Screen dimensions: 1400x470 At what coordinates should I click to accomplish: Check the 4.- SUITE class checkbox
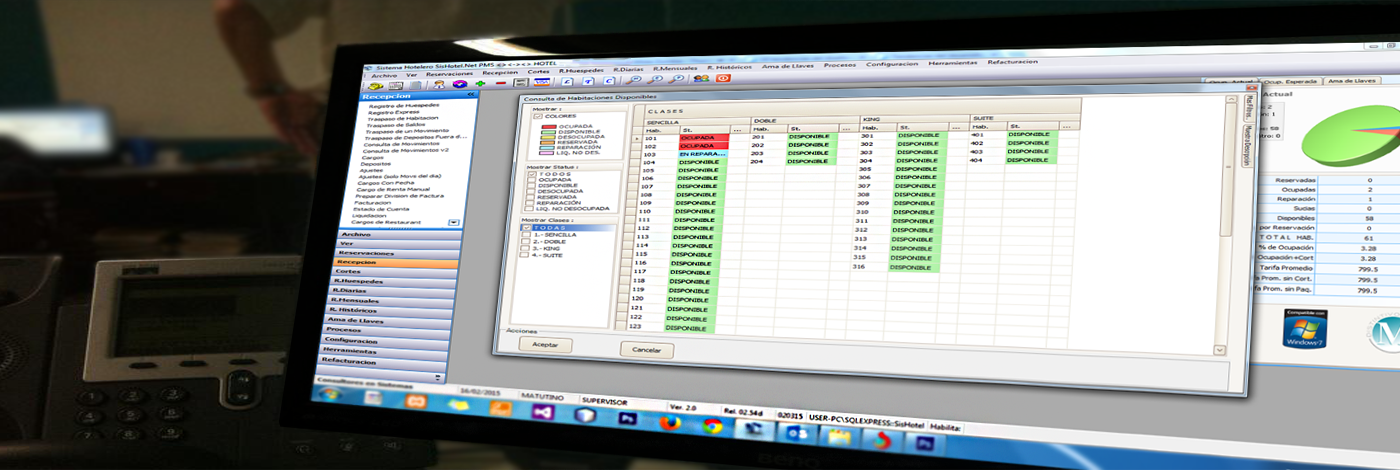[x=523, y=255]
